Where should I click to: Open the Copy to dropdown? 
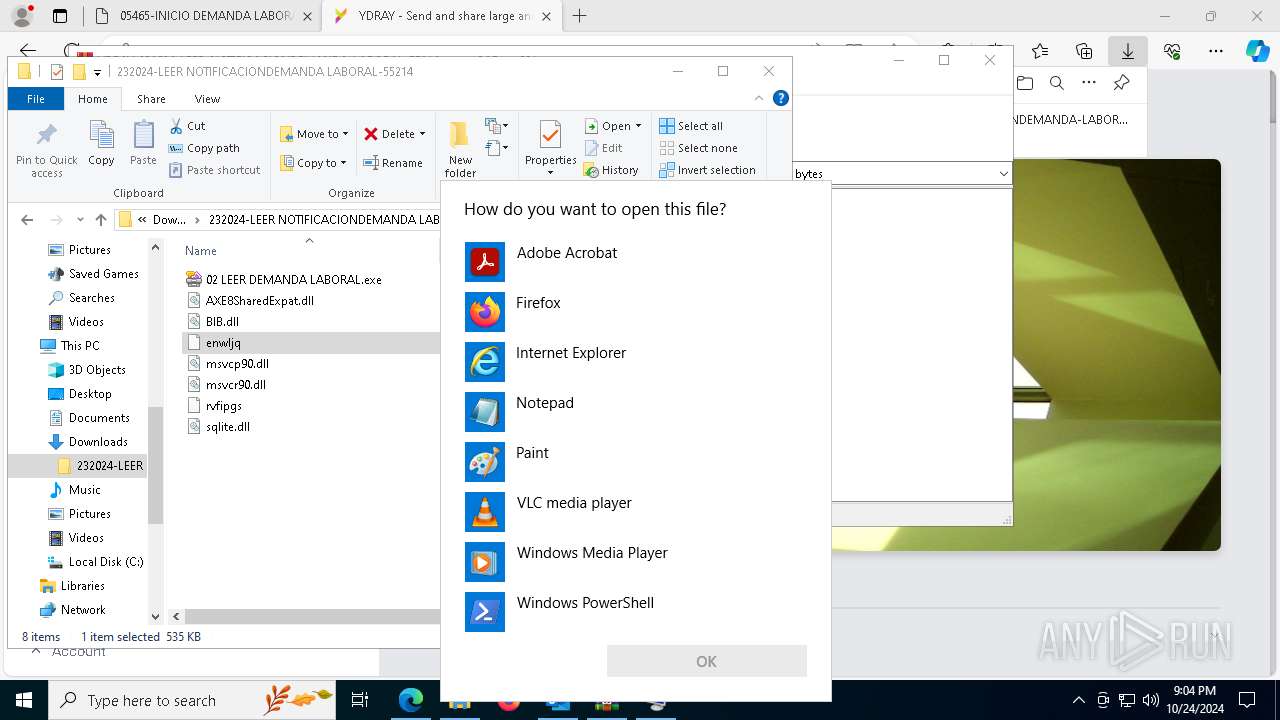(313, 163)
